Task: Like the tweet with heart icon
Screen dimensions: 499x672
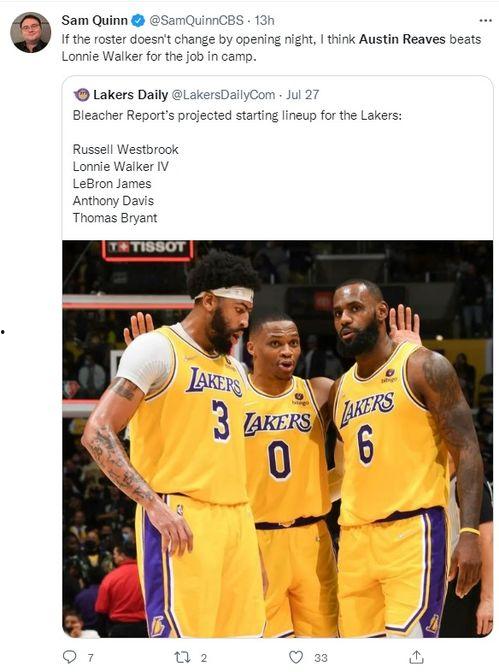Action: 296,657
